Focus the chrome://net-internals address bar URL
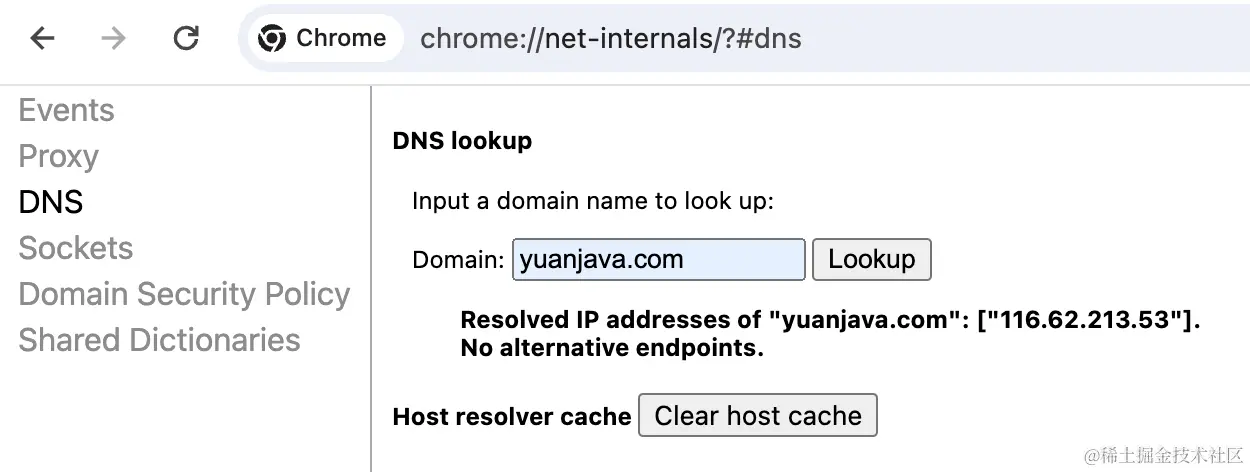This screenshot has height=472, width=1250. pyautogui.click(x=610, y=39)
